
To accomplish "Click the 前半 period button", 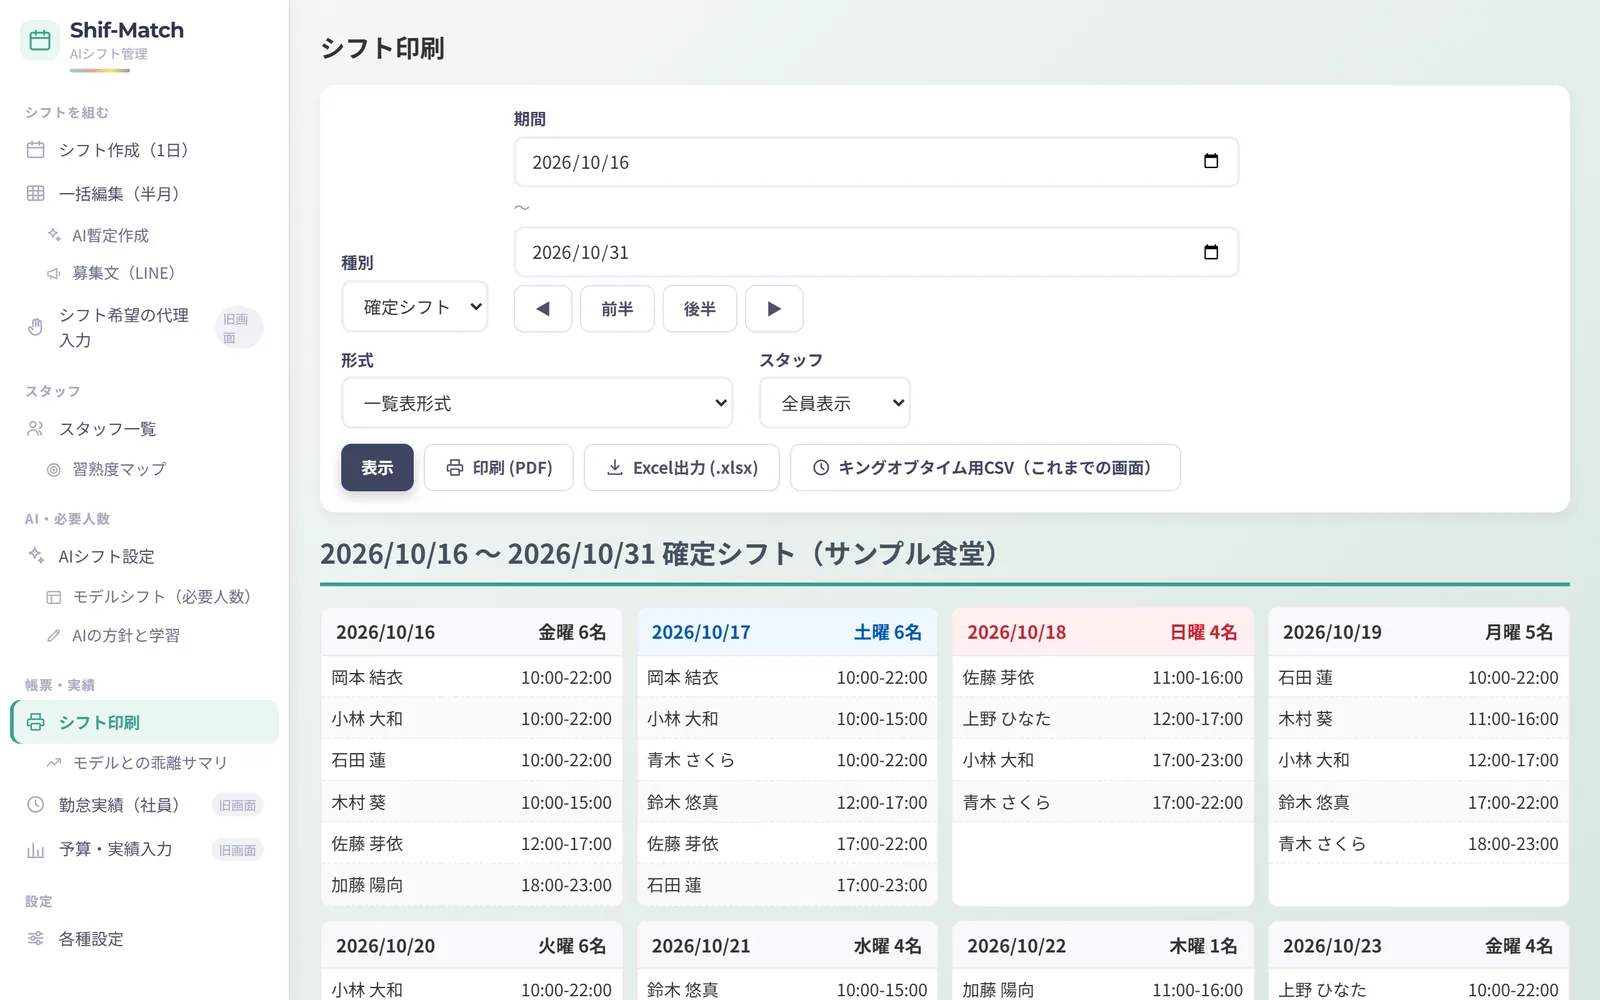I will 618,309.
